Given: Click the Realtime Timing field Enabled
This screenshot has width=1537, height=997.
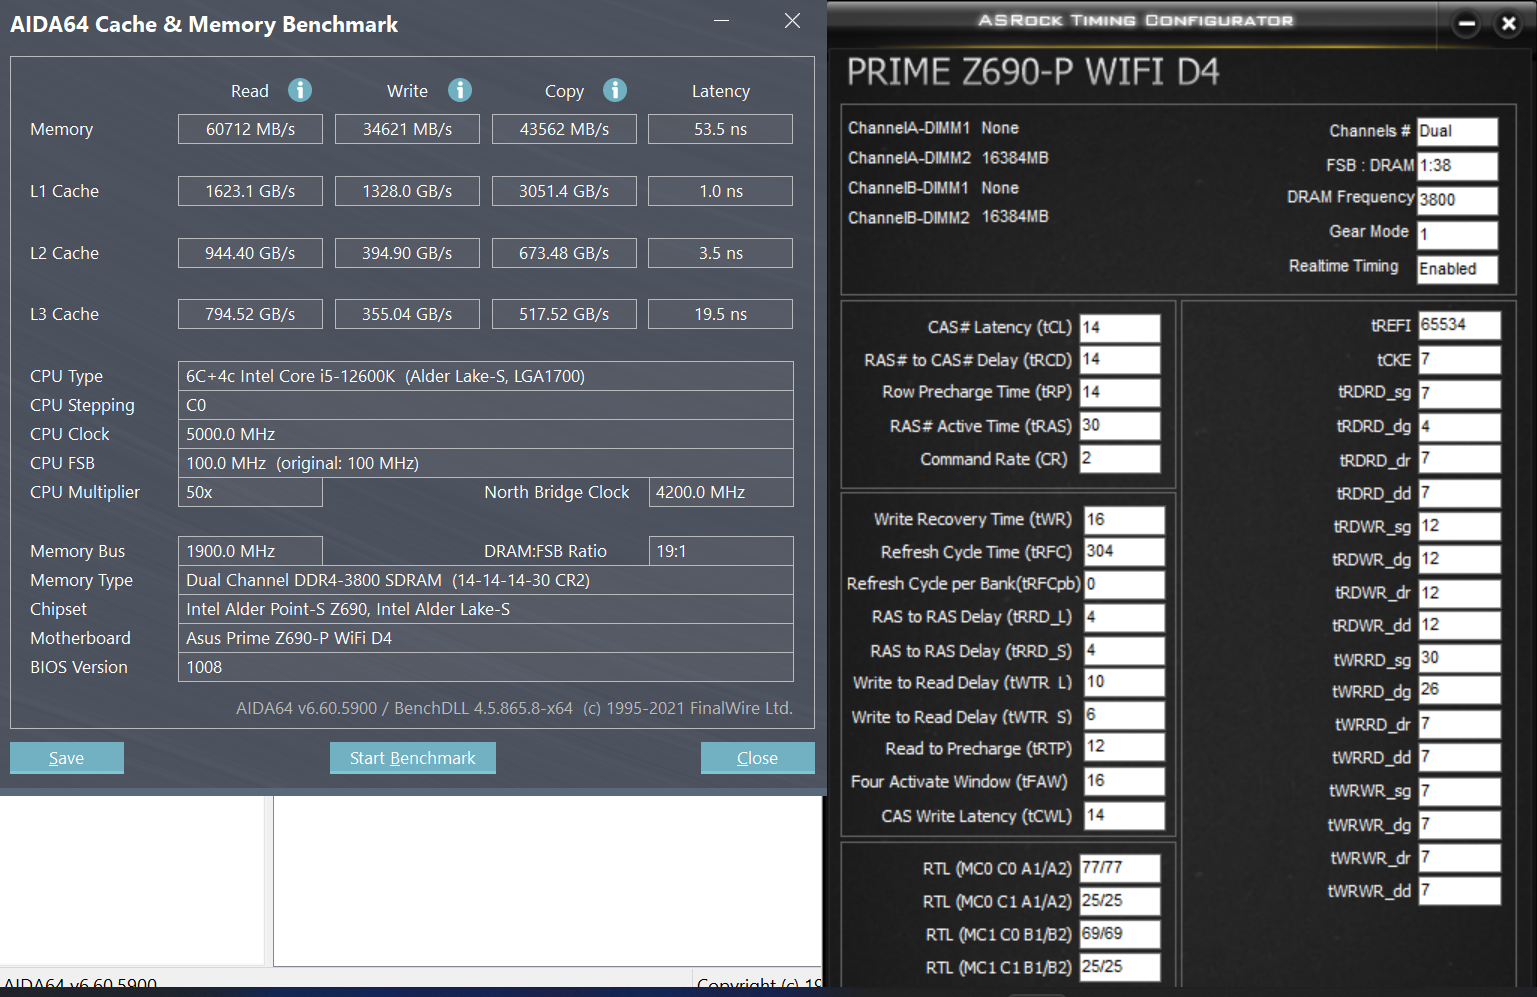Looking at the screenshot, I should [x=1457, y=269].
